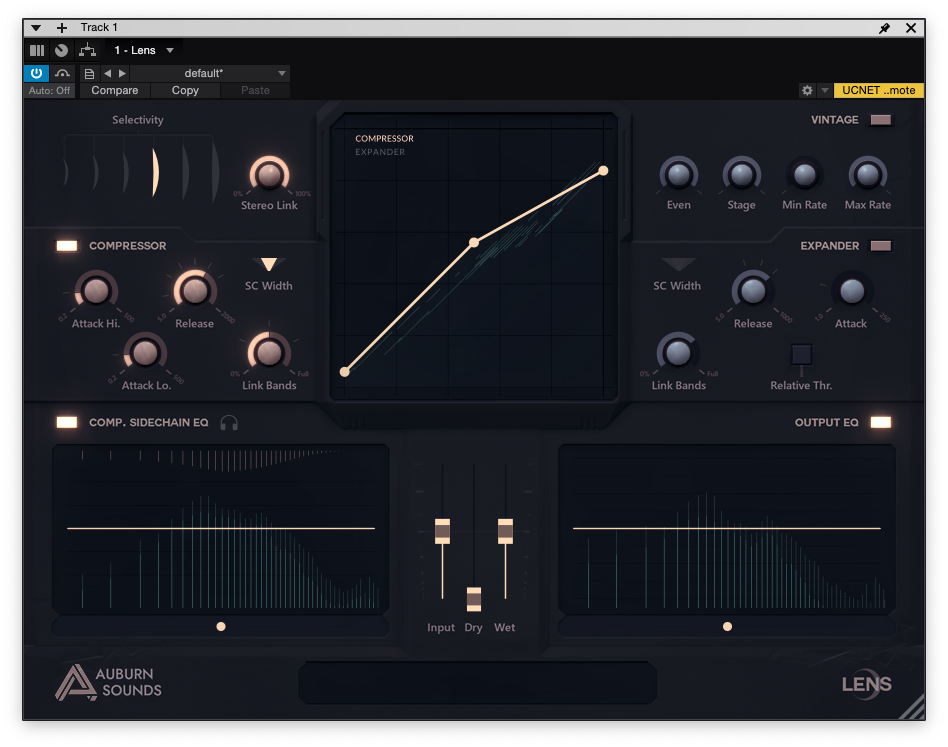Click the mixer channel bars icon
Image resolution: width=948 pixels, height=747 pixels.
tap(37, 50)
